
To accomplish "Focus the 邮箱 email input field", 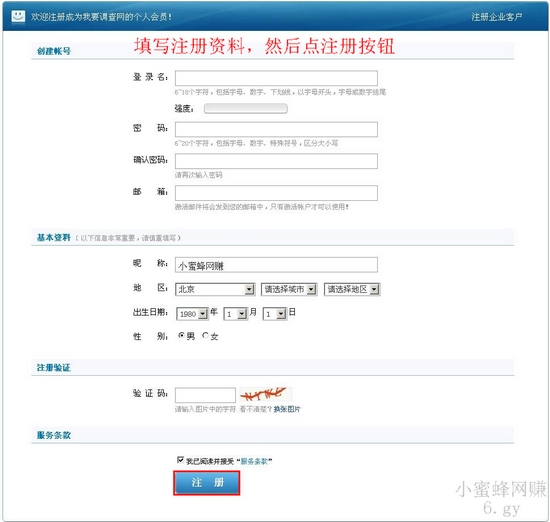I will [276, 193].
